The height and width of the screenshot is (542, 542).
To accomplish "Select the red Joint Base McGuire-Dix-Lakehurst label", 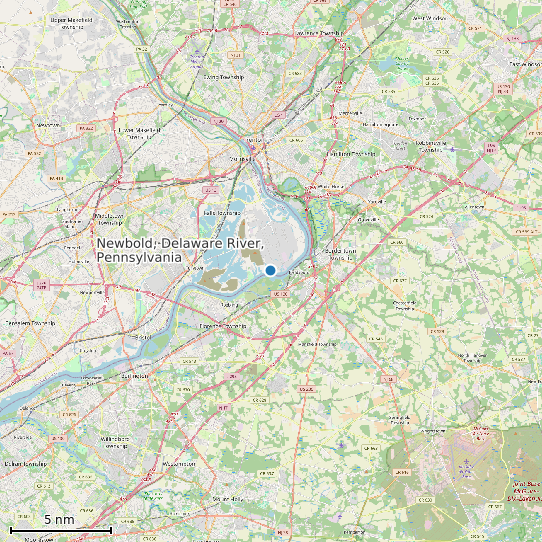I will 525,491.
